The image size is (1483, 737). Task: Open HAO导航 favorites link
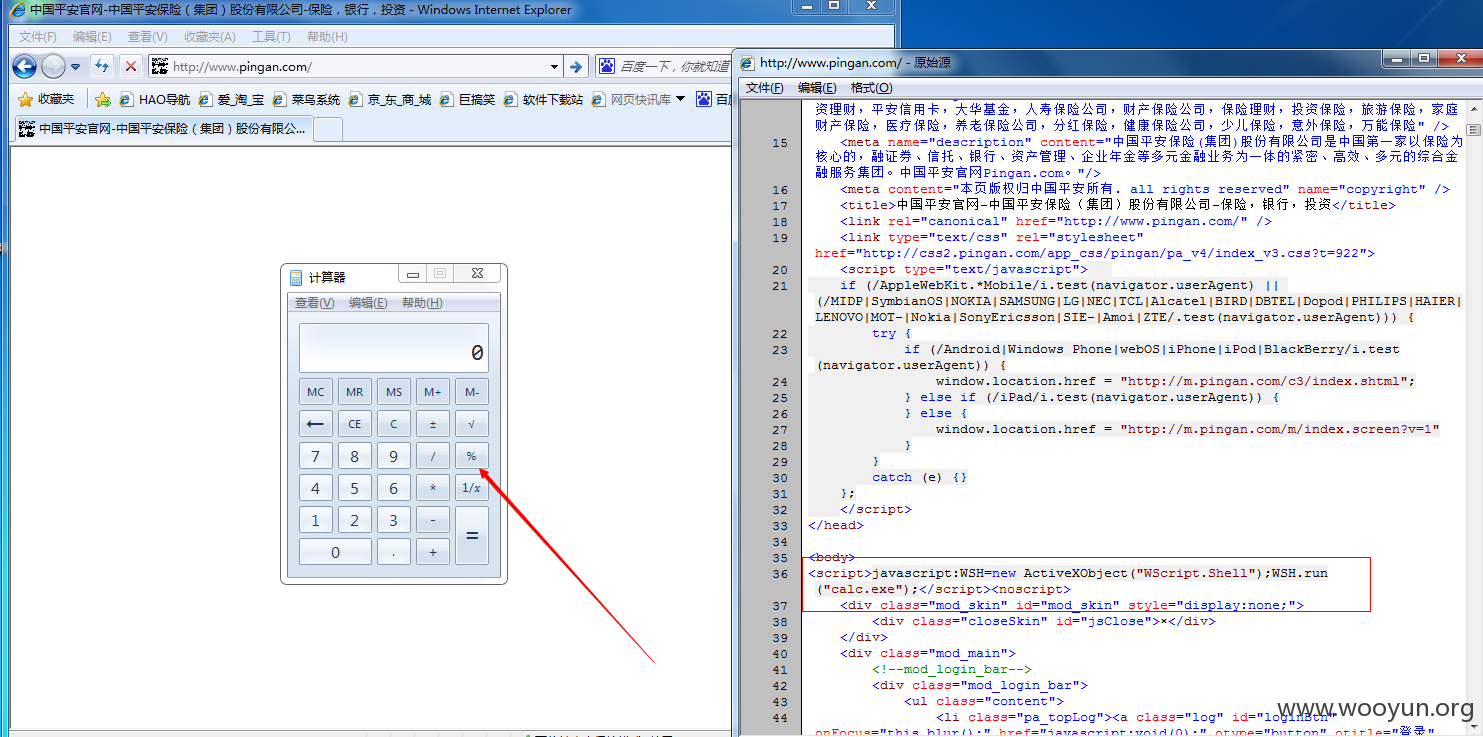[155, 99]
